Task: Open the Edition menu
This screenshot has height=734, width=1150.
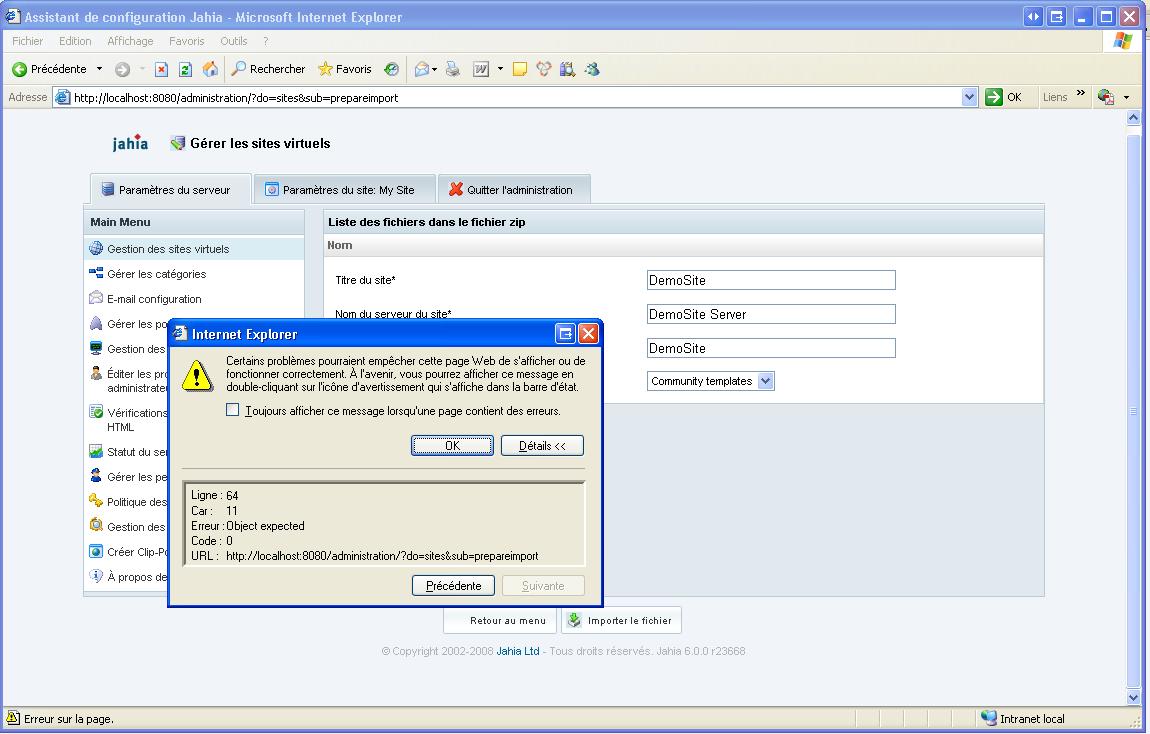Action: [75, 41]
